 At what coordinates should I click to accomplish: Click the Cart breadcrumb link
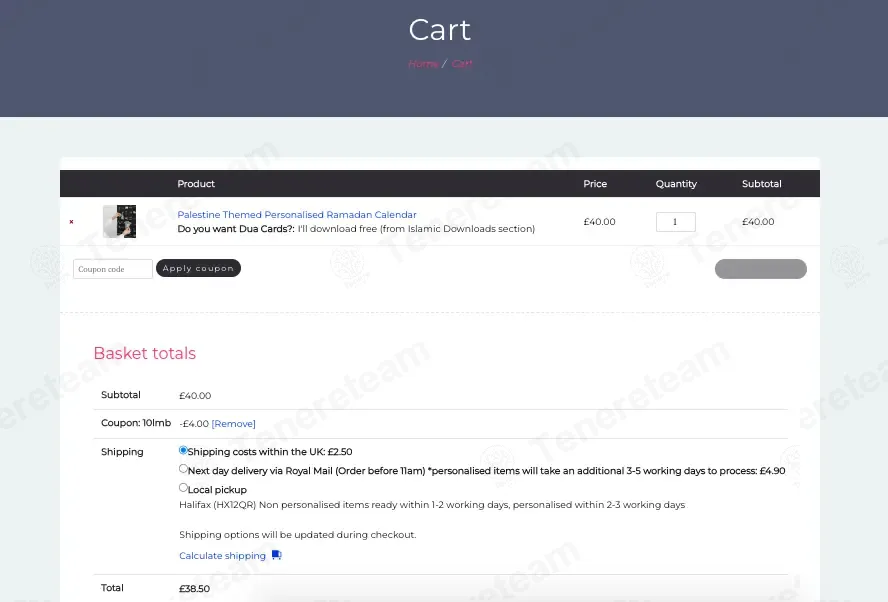(462, 63)
